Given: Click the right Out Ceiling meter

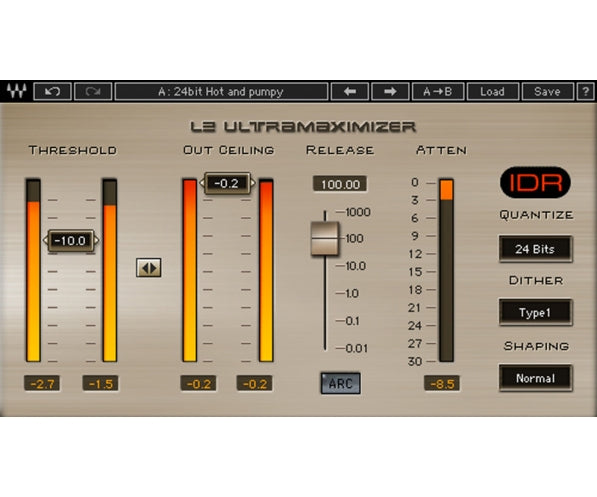Looking at the screenshot, I should tap(266, 270).
